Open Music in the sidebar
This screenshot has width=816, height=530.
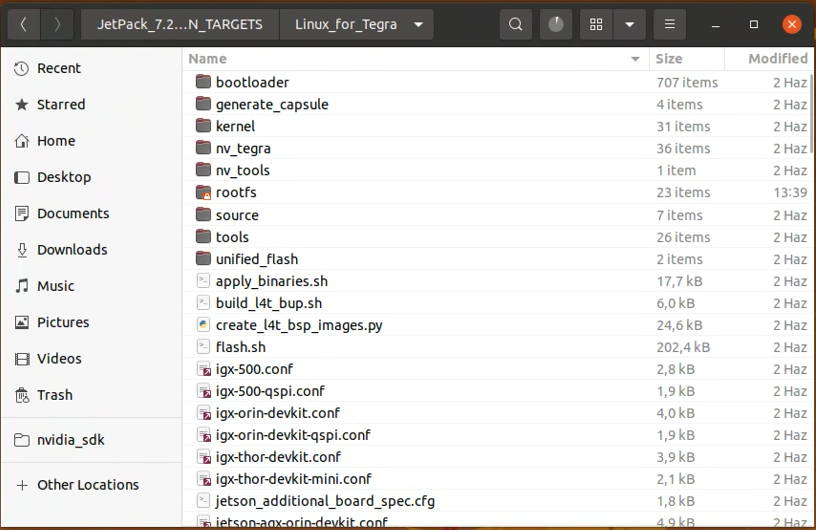coord(91,286)
